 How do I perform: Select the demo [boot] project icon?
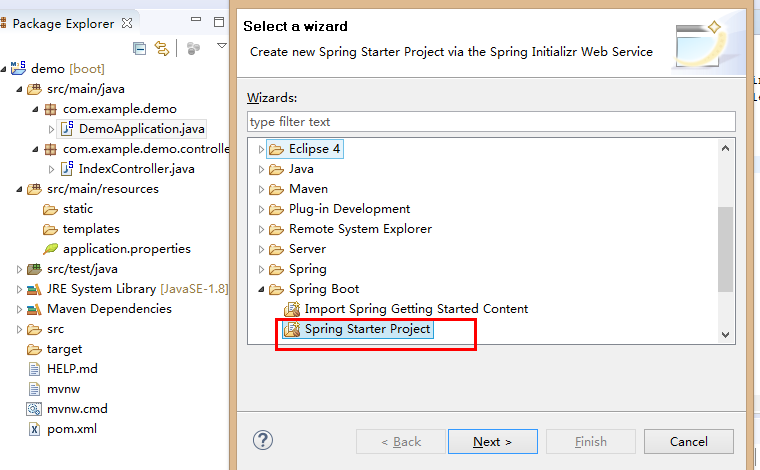click(x=18, y=69)
